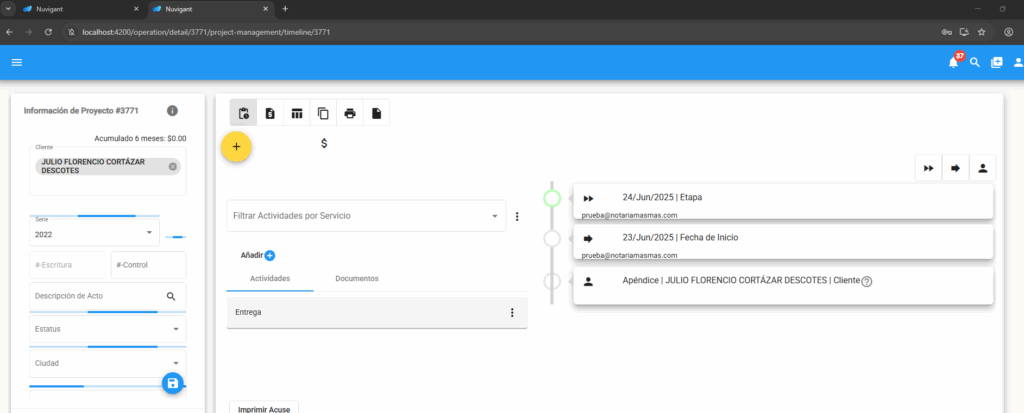Toggle the person client filter button
The height and width of the screenshot is (413, 1024).
coord(983,168)
